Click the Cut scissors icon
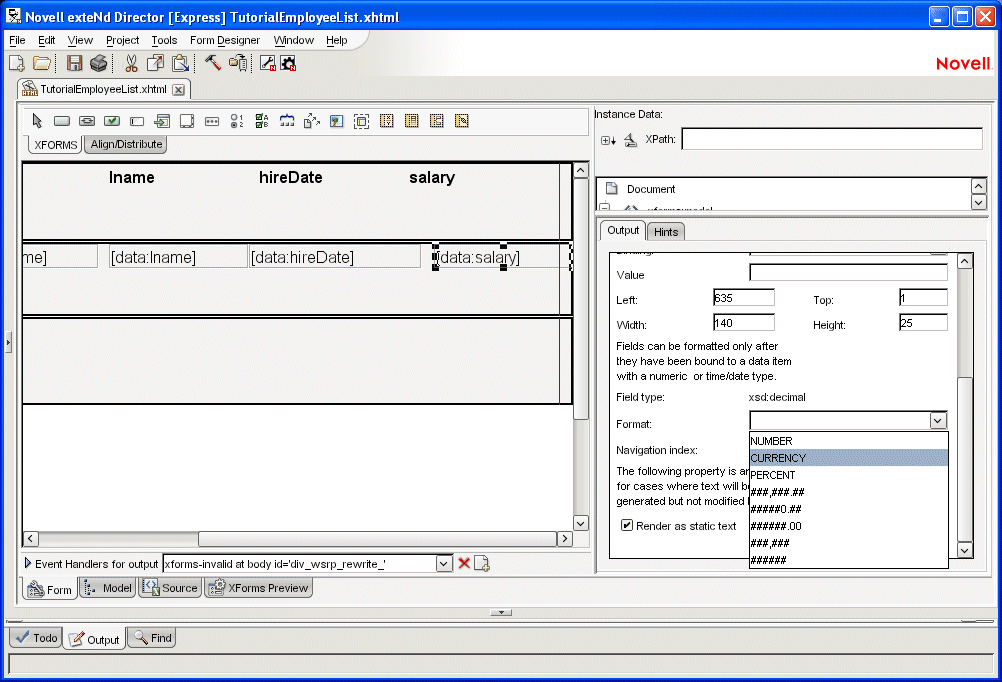This screenshot has height=682, width=1002. 130,63
